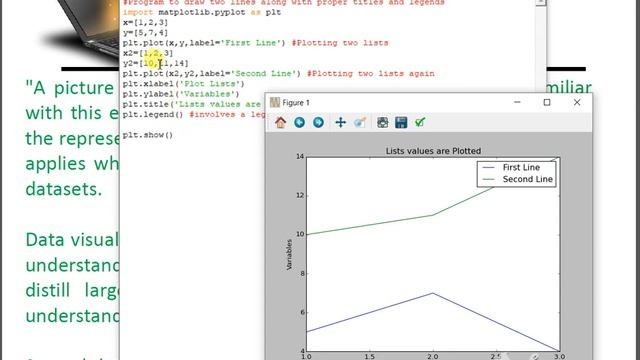Click the plot title 'Lists values are Plotted'
Screen dimensions: 640x360
pyautogui.click(x=433, y=151)
